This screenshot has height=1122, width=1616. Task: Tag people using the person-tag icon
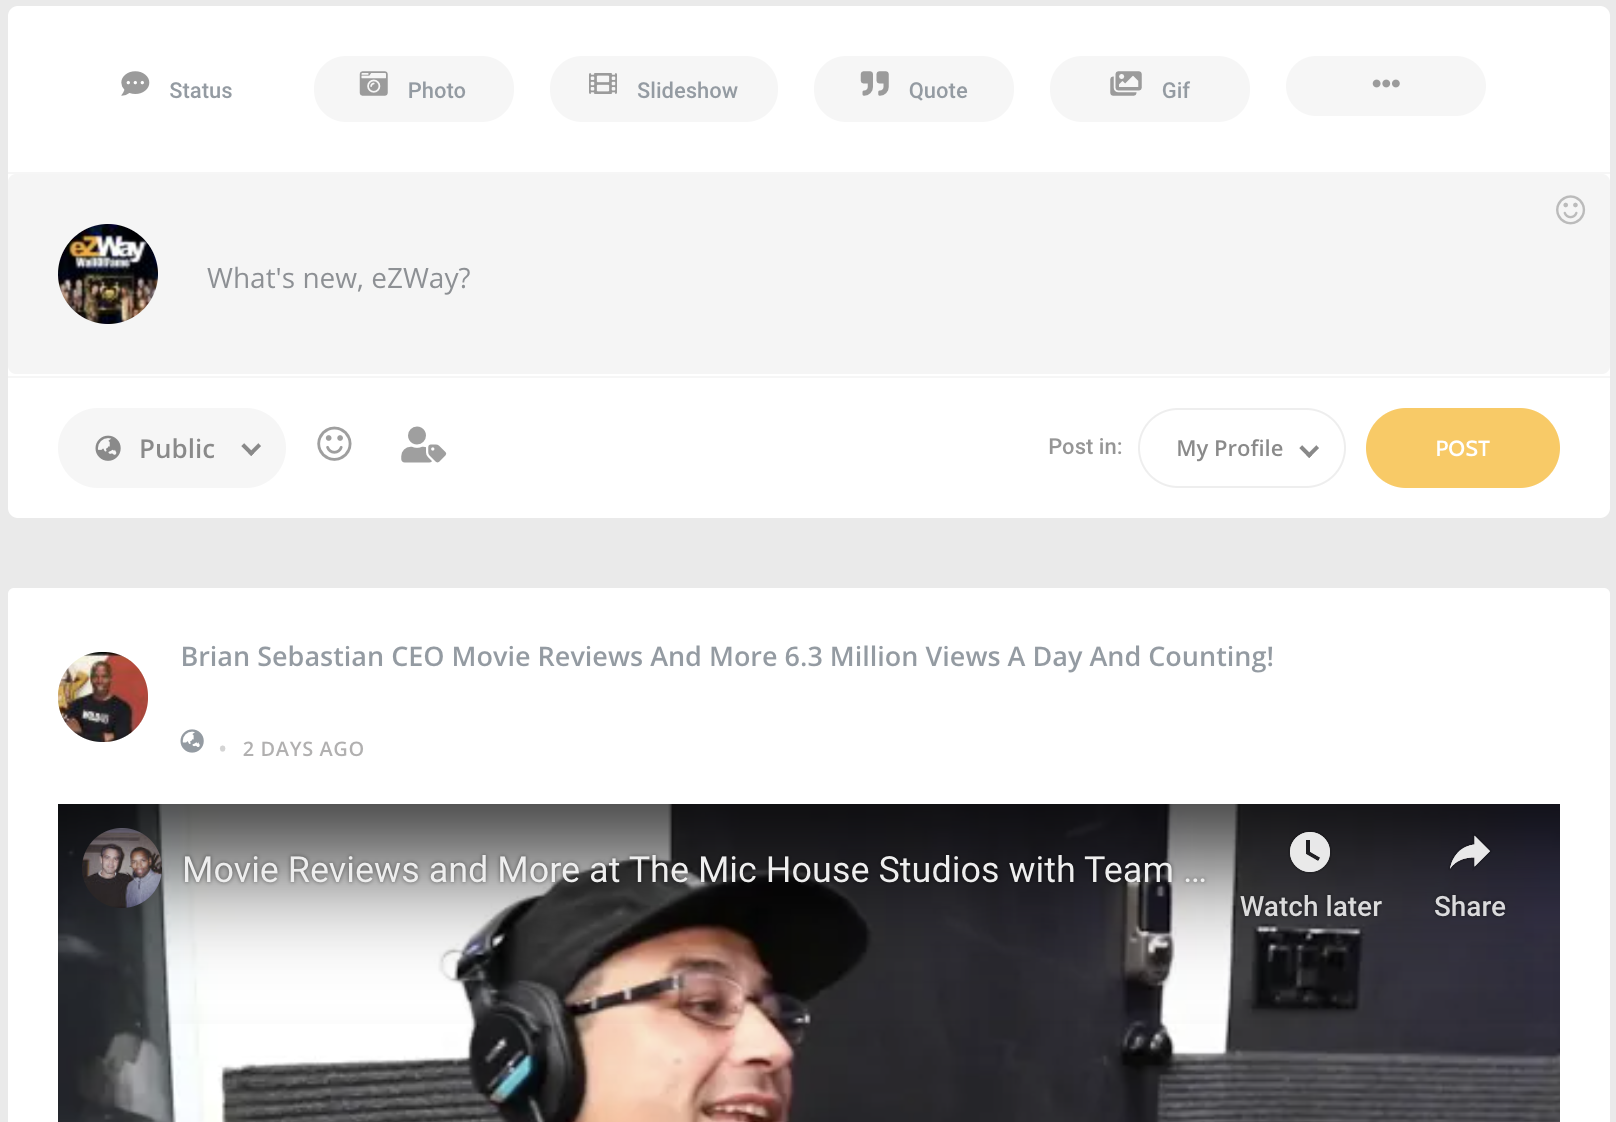pyautogui.click(x=422, y=445)
